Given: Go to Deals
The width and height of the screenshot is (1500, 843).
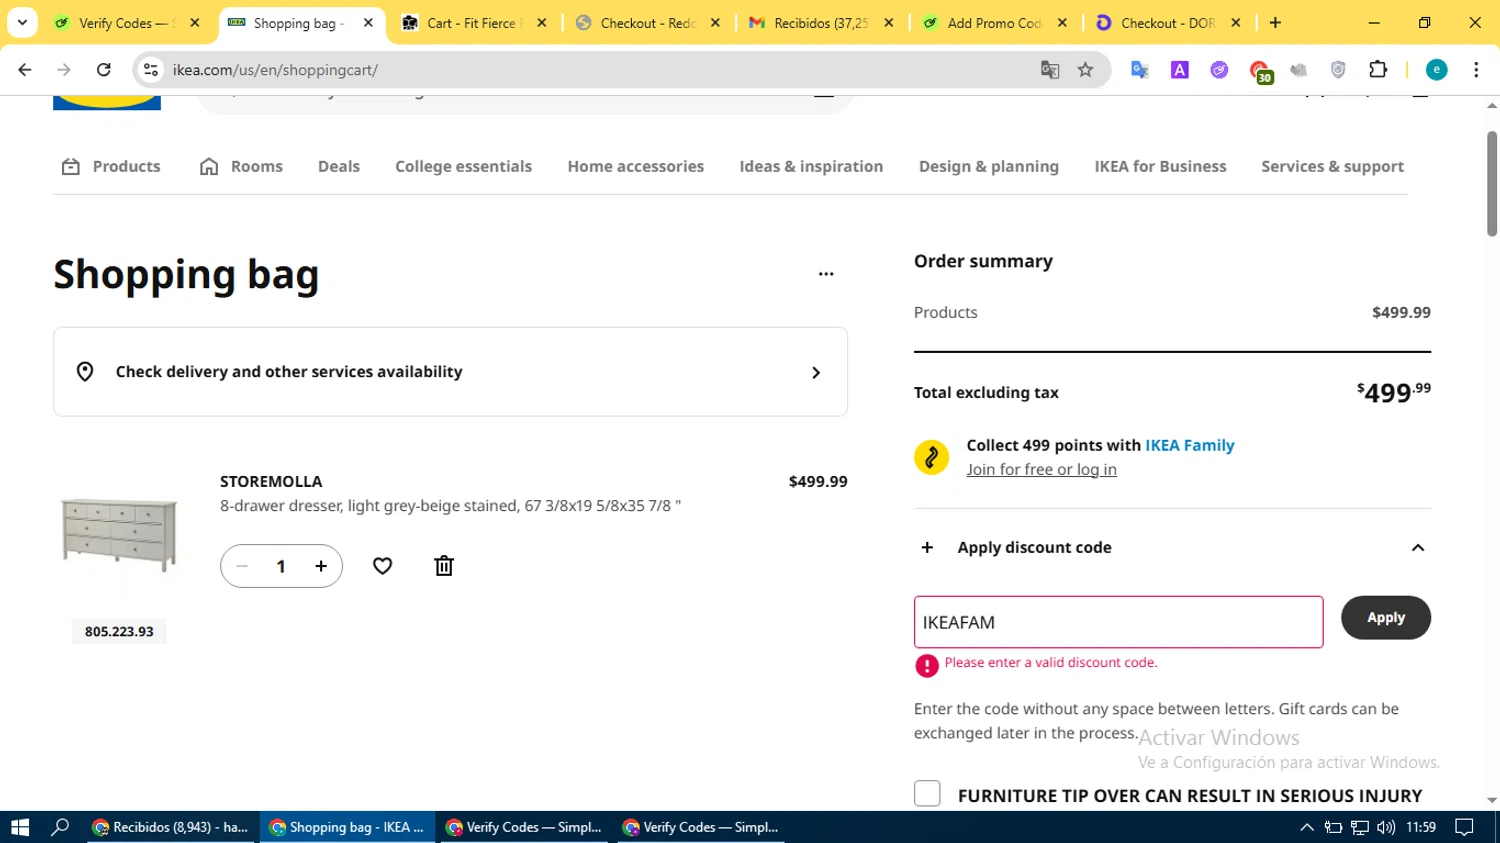Looking at the screenshot, I should [x=339, y=166].
